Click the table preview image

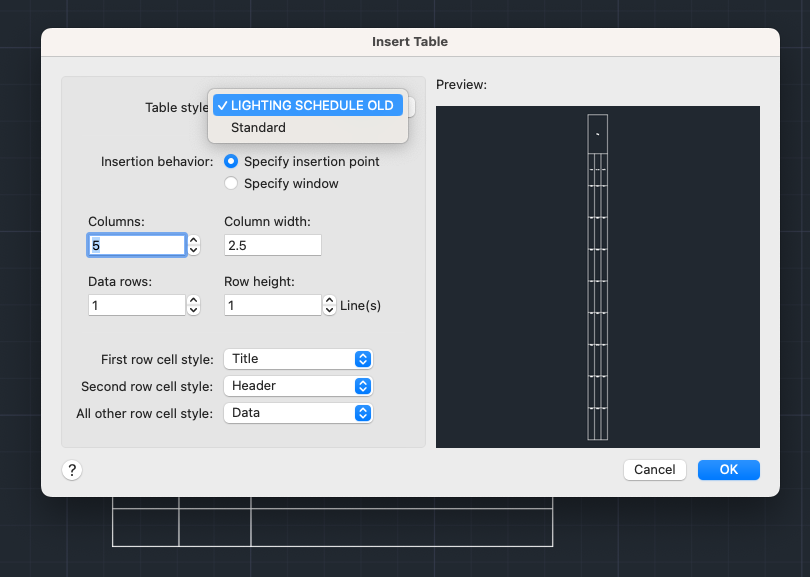[x=597, y=276]
